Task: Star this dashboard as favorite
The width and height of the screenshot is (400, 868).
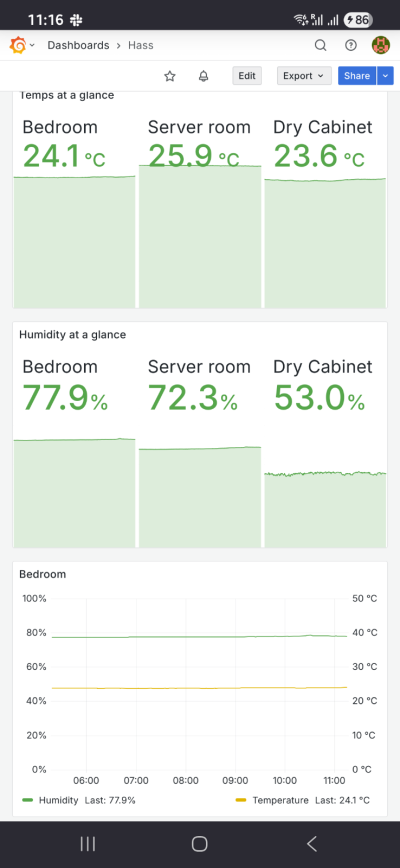Action: (170, 76)
